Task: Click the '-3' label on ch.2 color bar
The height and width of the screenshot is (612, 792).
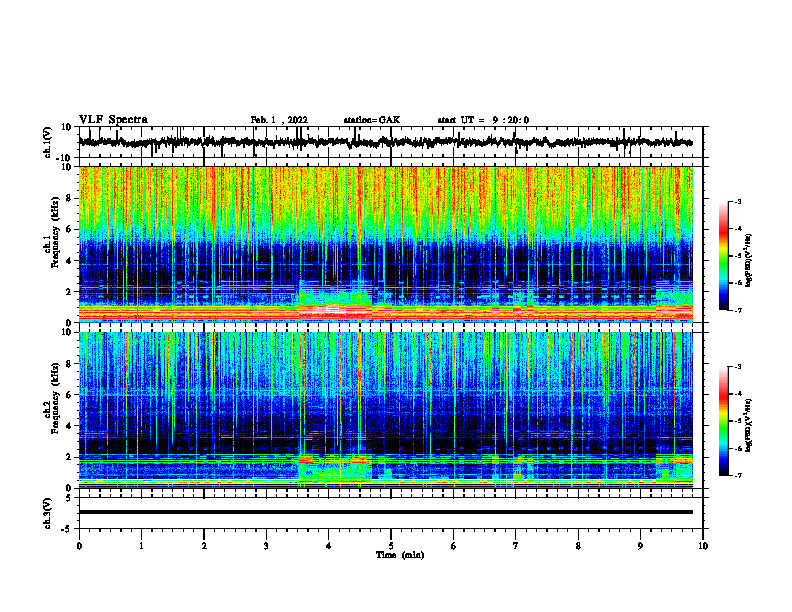Action: pyautogui.click(x=737, y=367)
